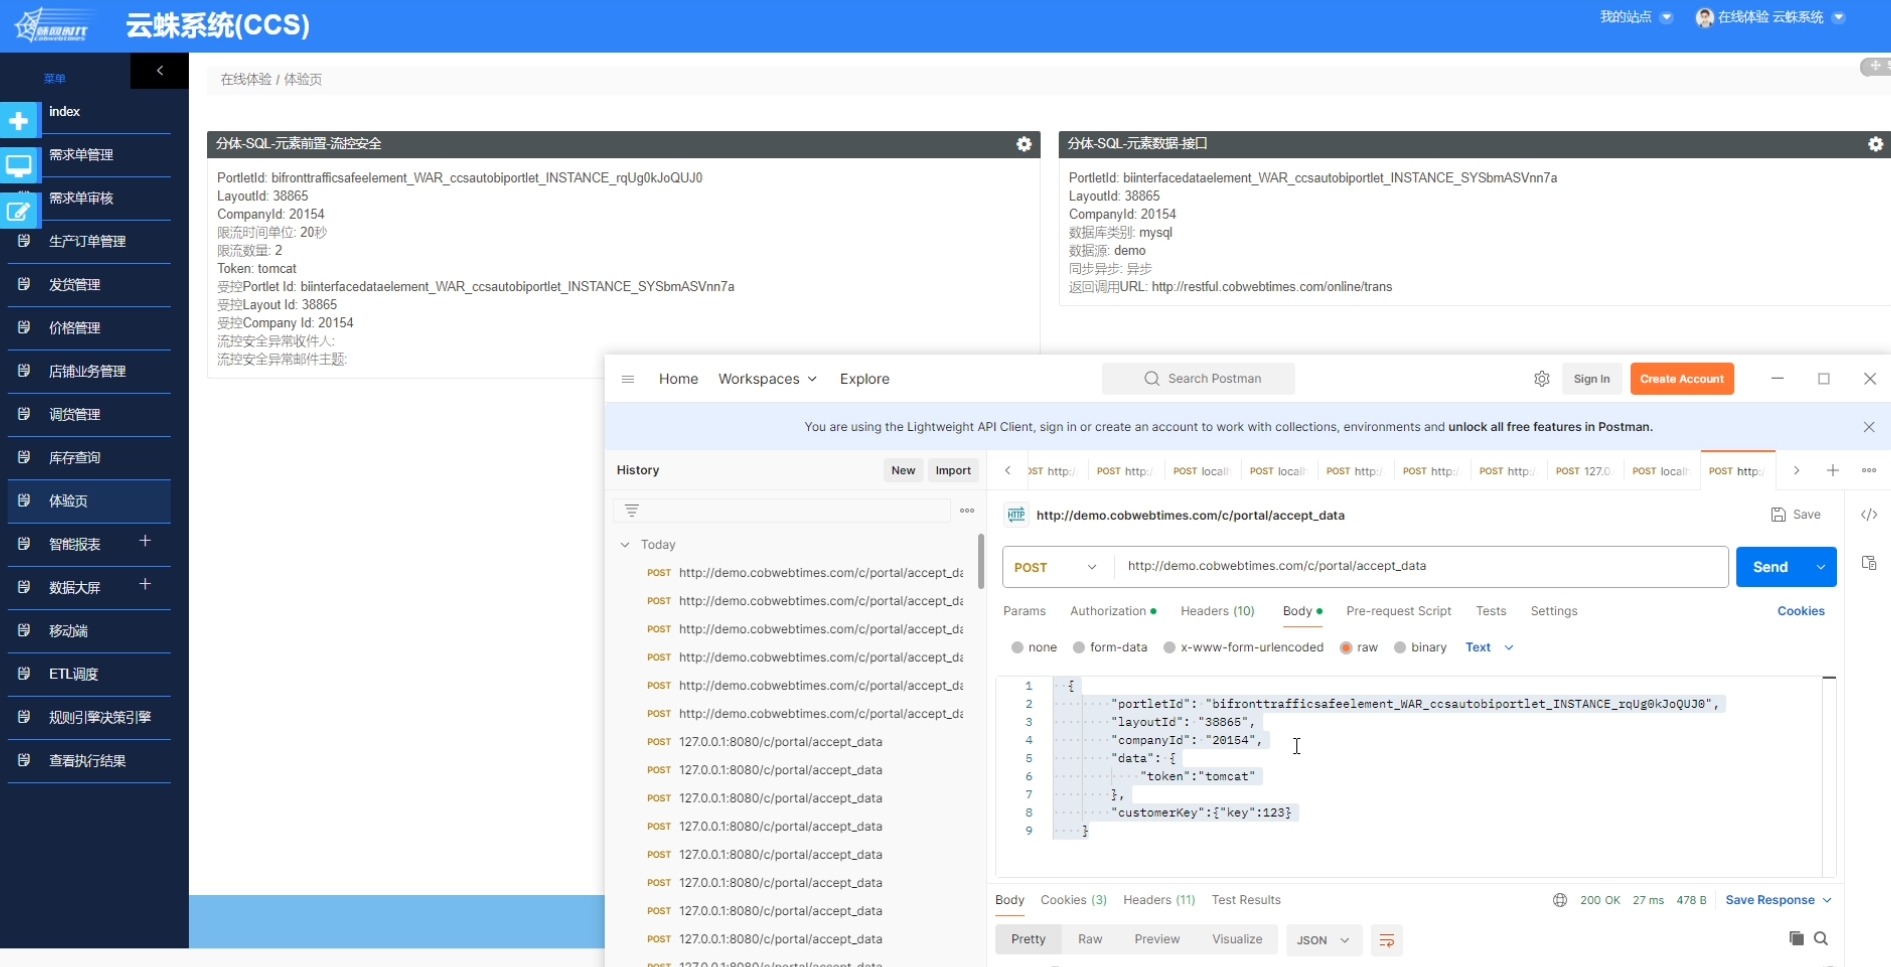Open settings gear of 分体-SQL-元素前置-流控安全 portlet
Screen dimensions: 1891x967
[x=1024, y=144]
